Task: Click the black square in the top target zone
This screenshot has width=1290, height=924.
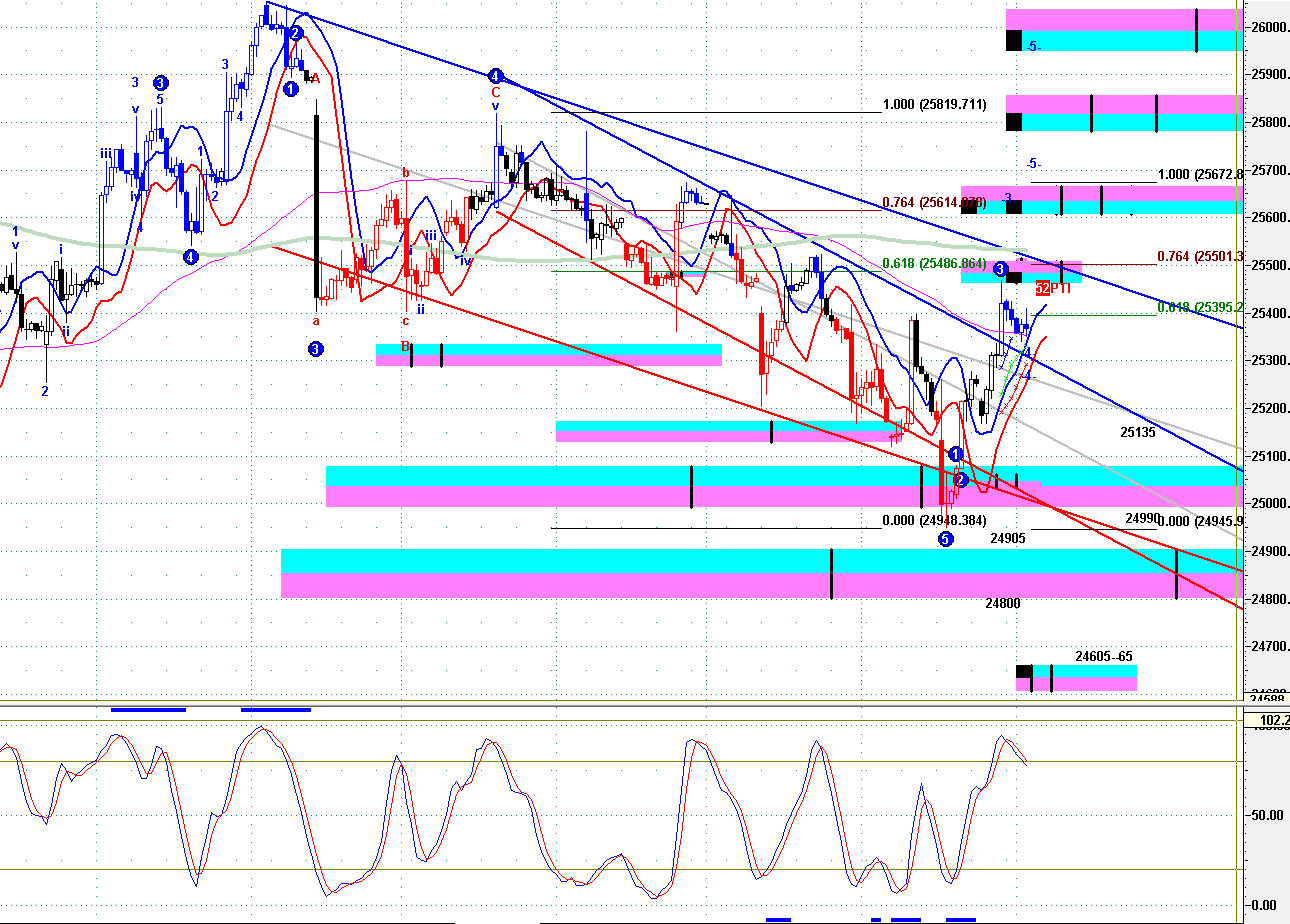Action: coord(1014,41)
